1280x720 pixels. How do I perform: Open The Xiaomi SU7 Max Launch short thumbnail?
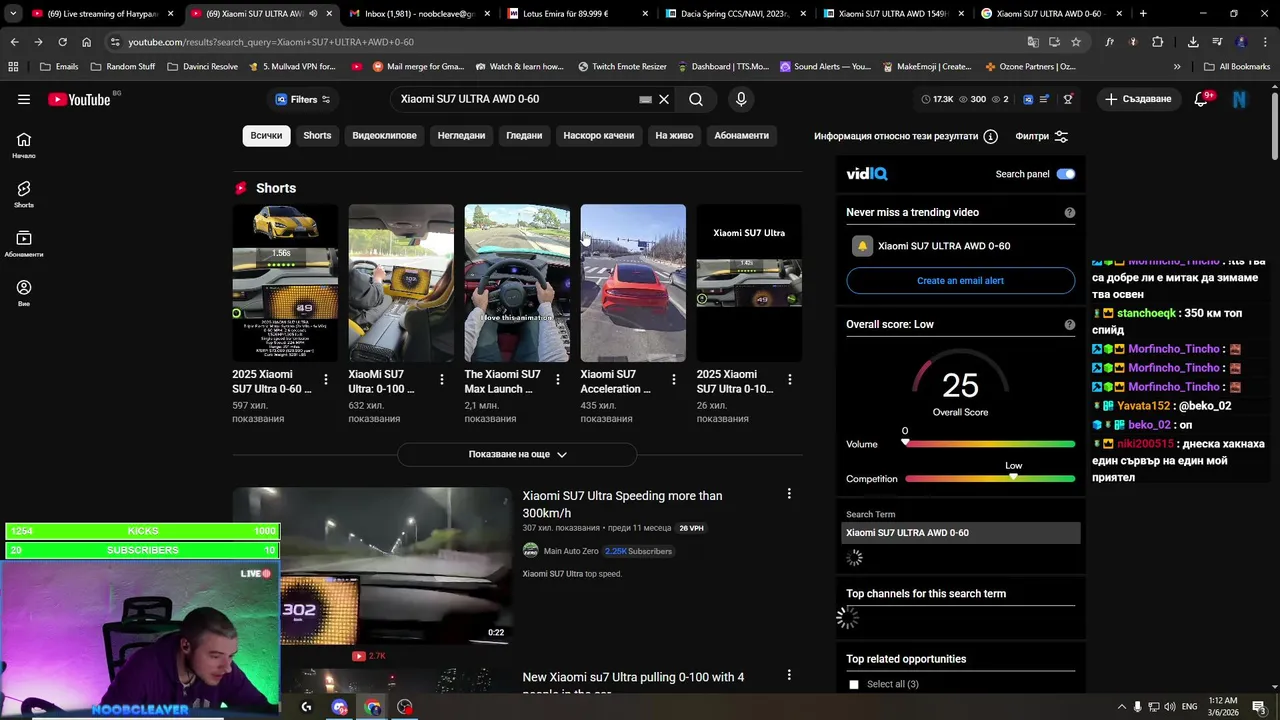point(517,283)
